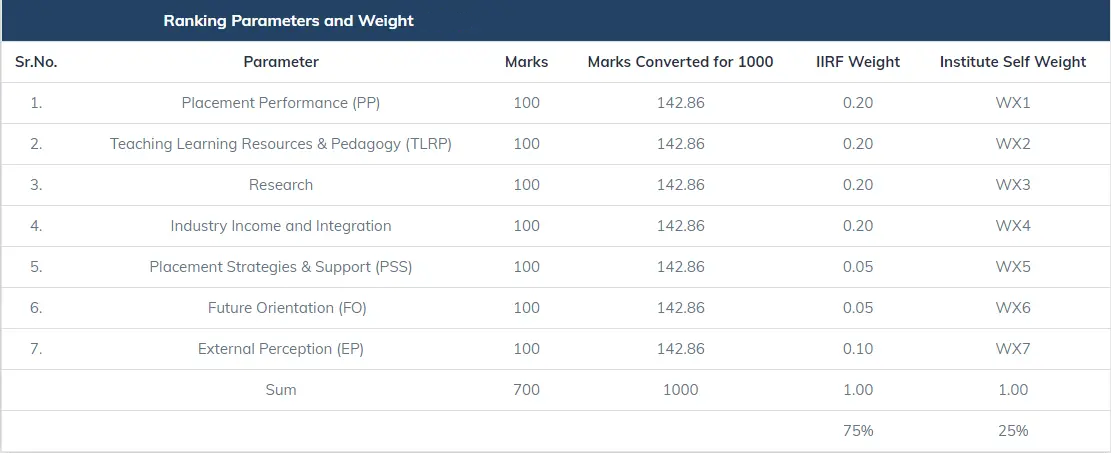Select the Sr.No. column header
The width and height of the screenshot is (1111, 453).
point(36,62)
